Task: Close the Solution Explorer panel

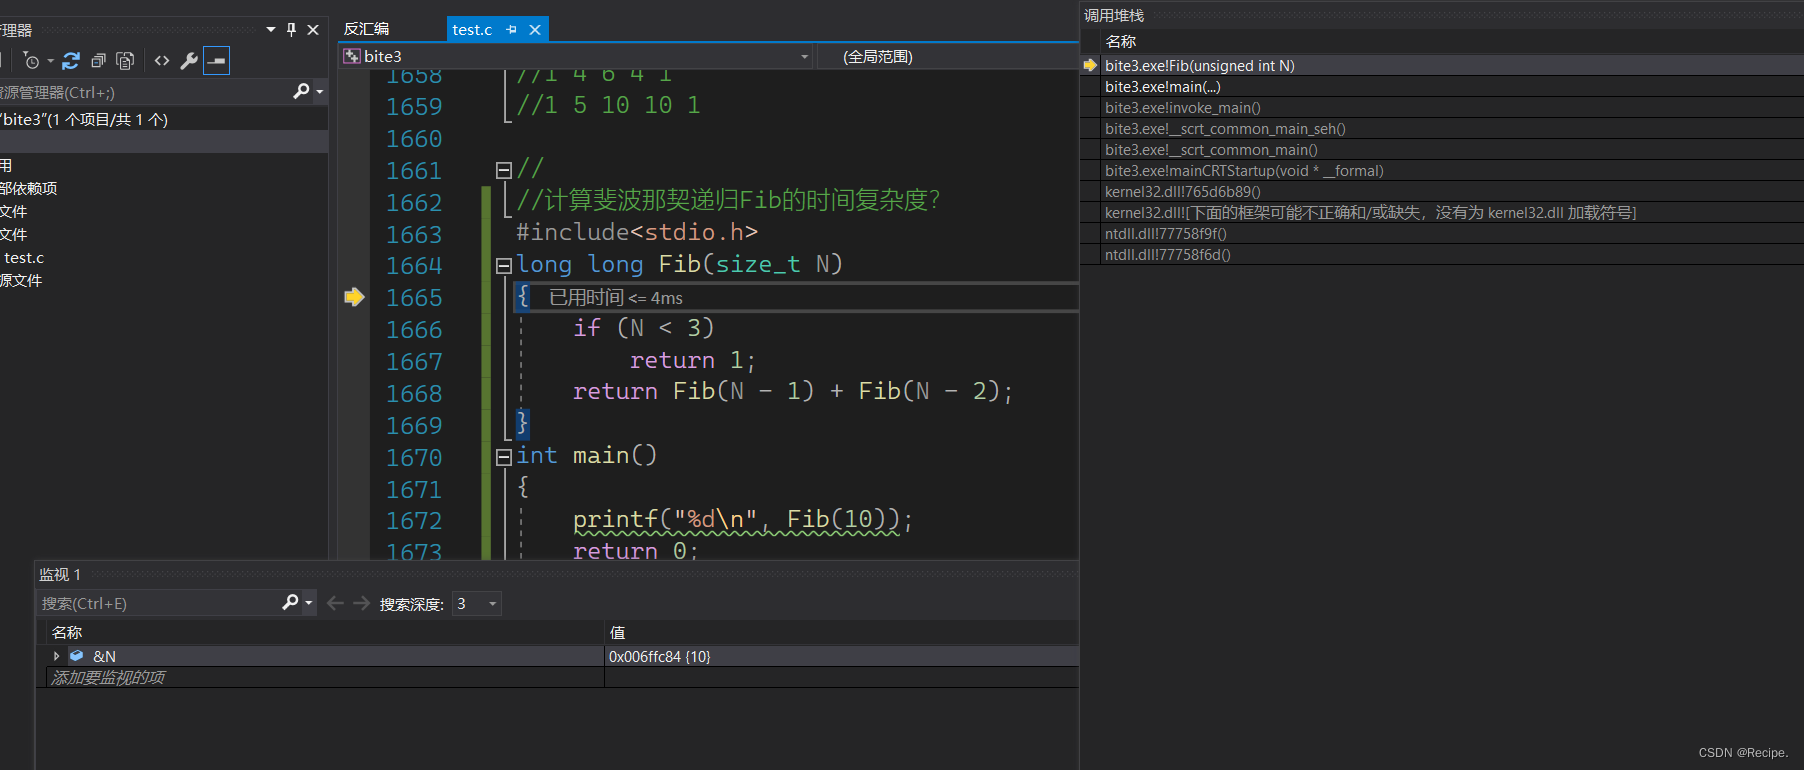Action: tap(313, 30)
